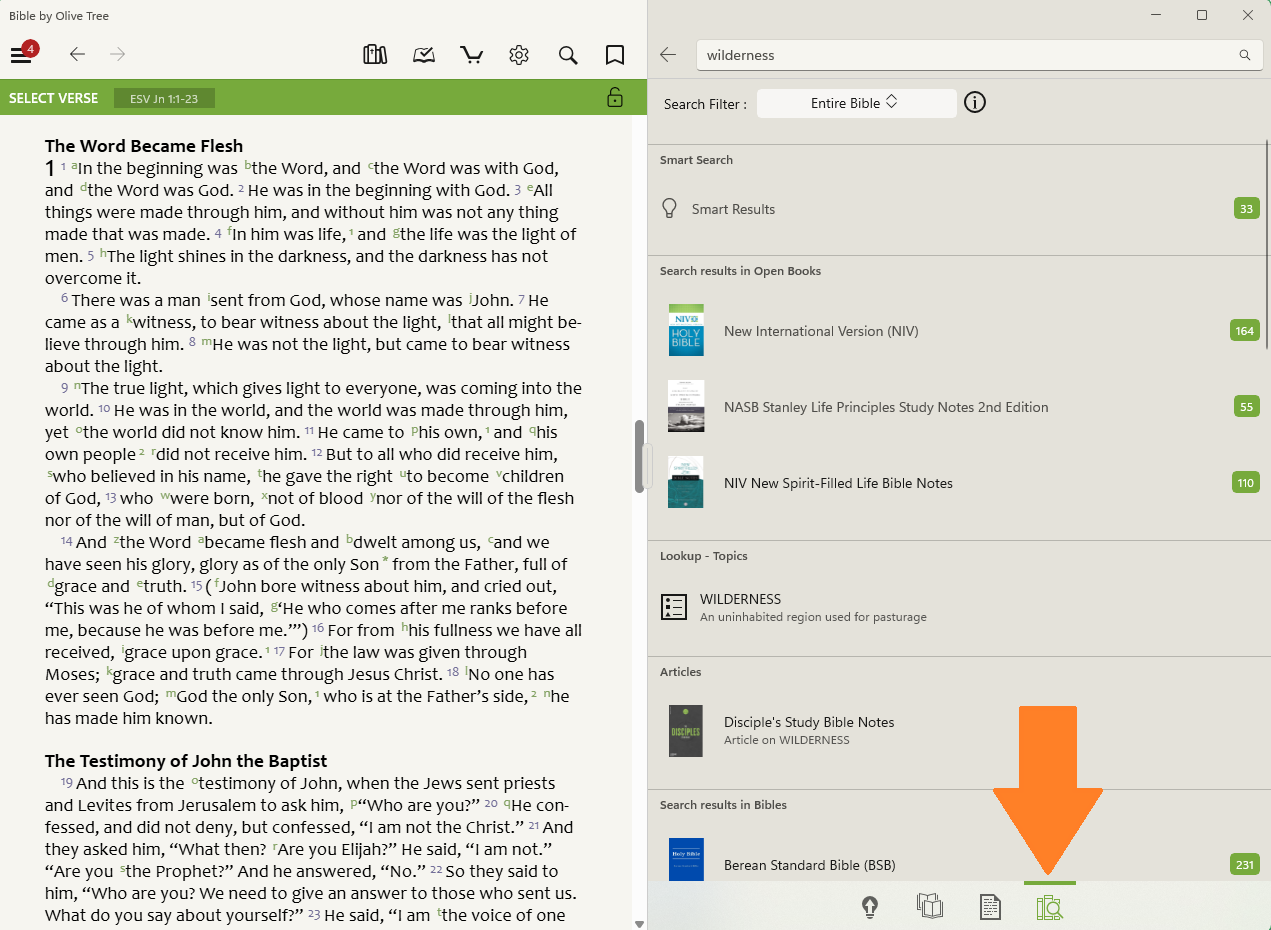
Task: Click cross-reference b before "the Word, and"
Action: click(x=248, y=165)
